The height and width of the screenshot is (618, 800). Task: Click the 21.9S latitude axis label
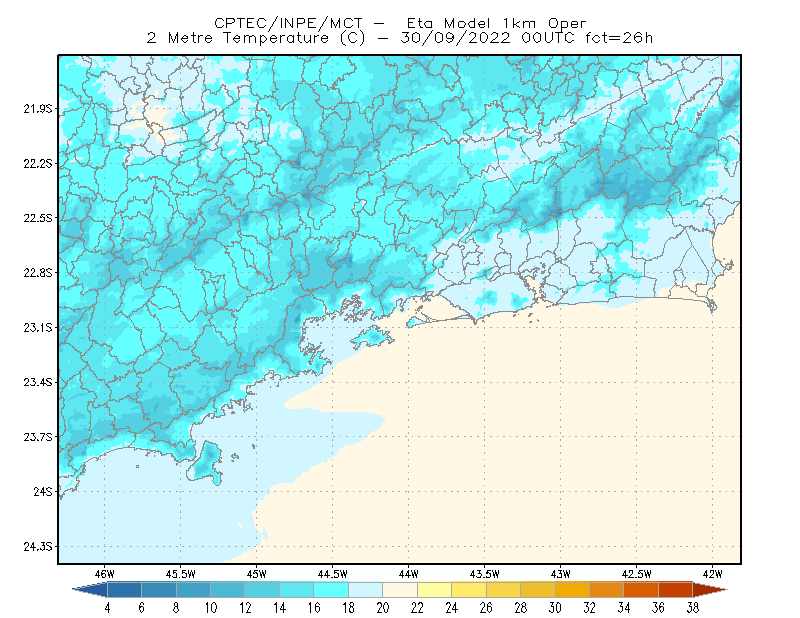click(38, 109)
